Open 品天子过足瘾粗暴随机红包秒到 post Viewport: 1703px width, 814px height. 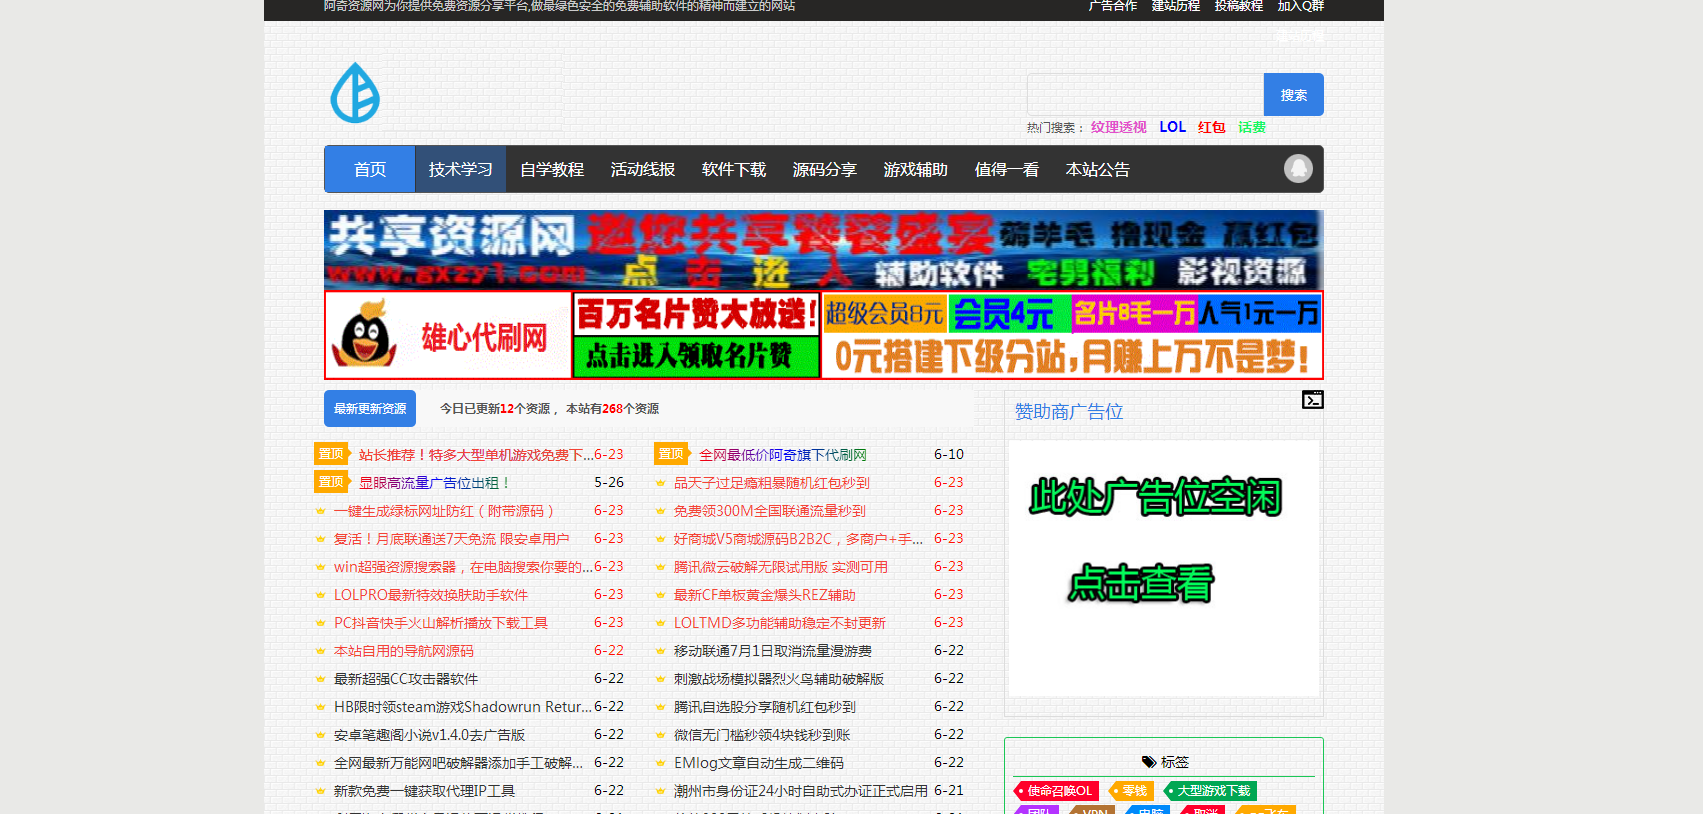(x=772, y=482)
